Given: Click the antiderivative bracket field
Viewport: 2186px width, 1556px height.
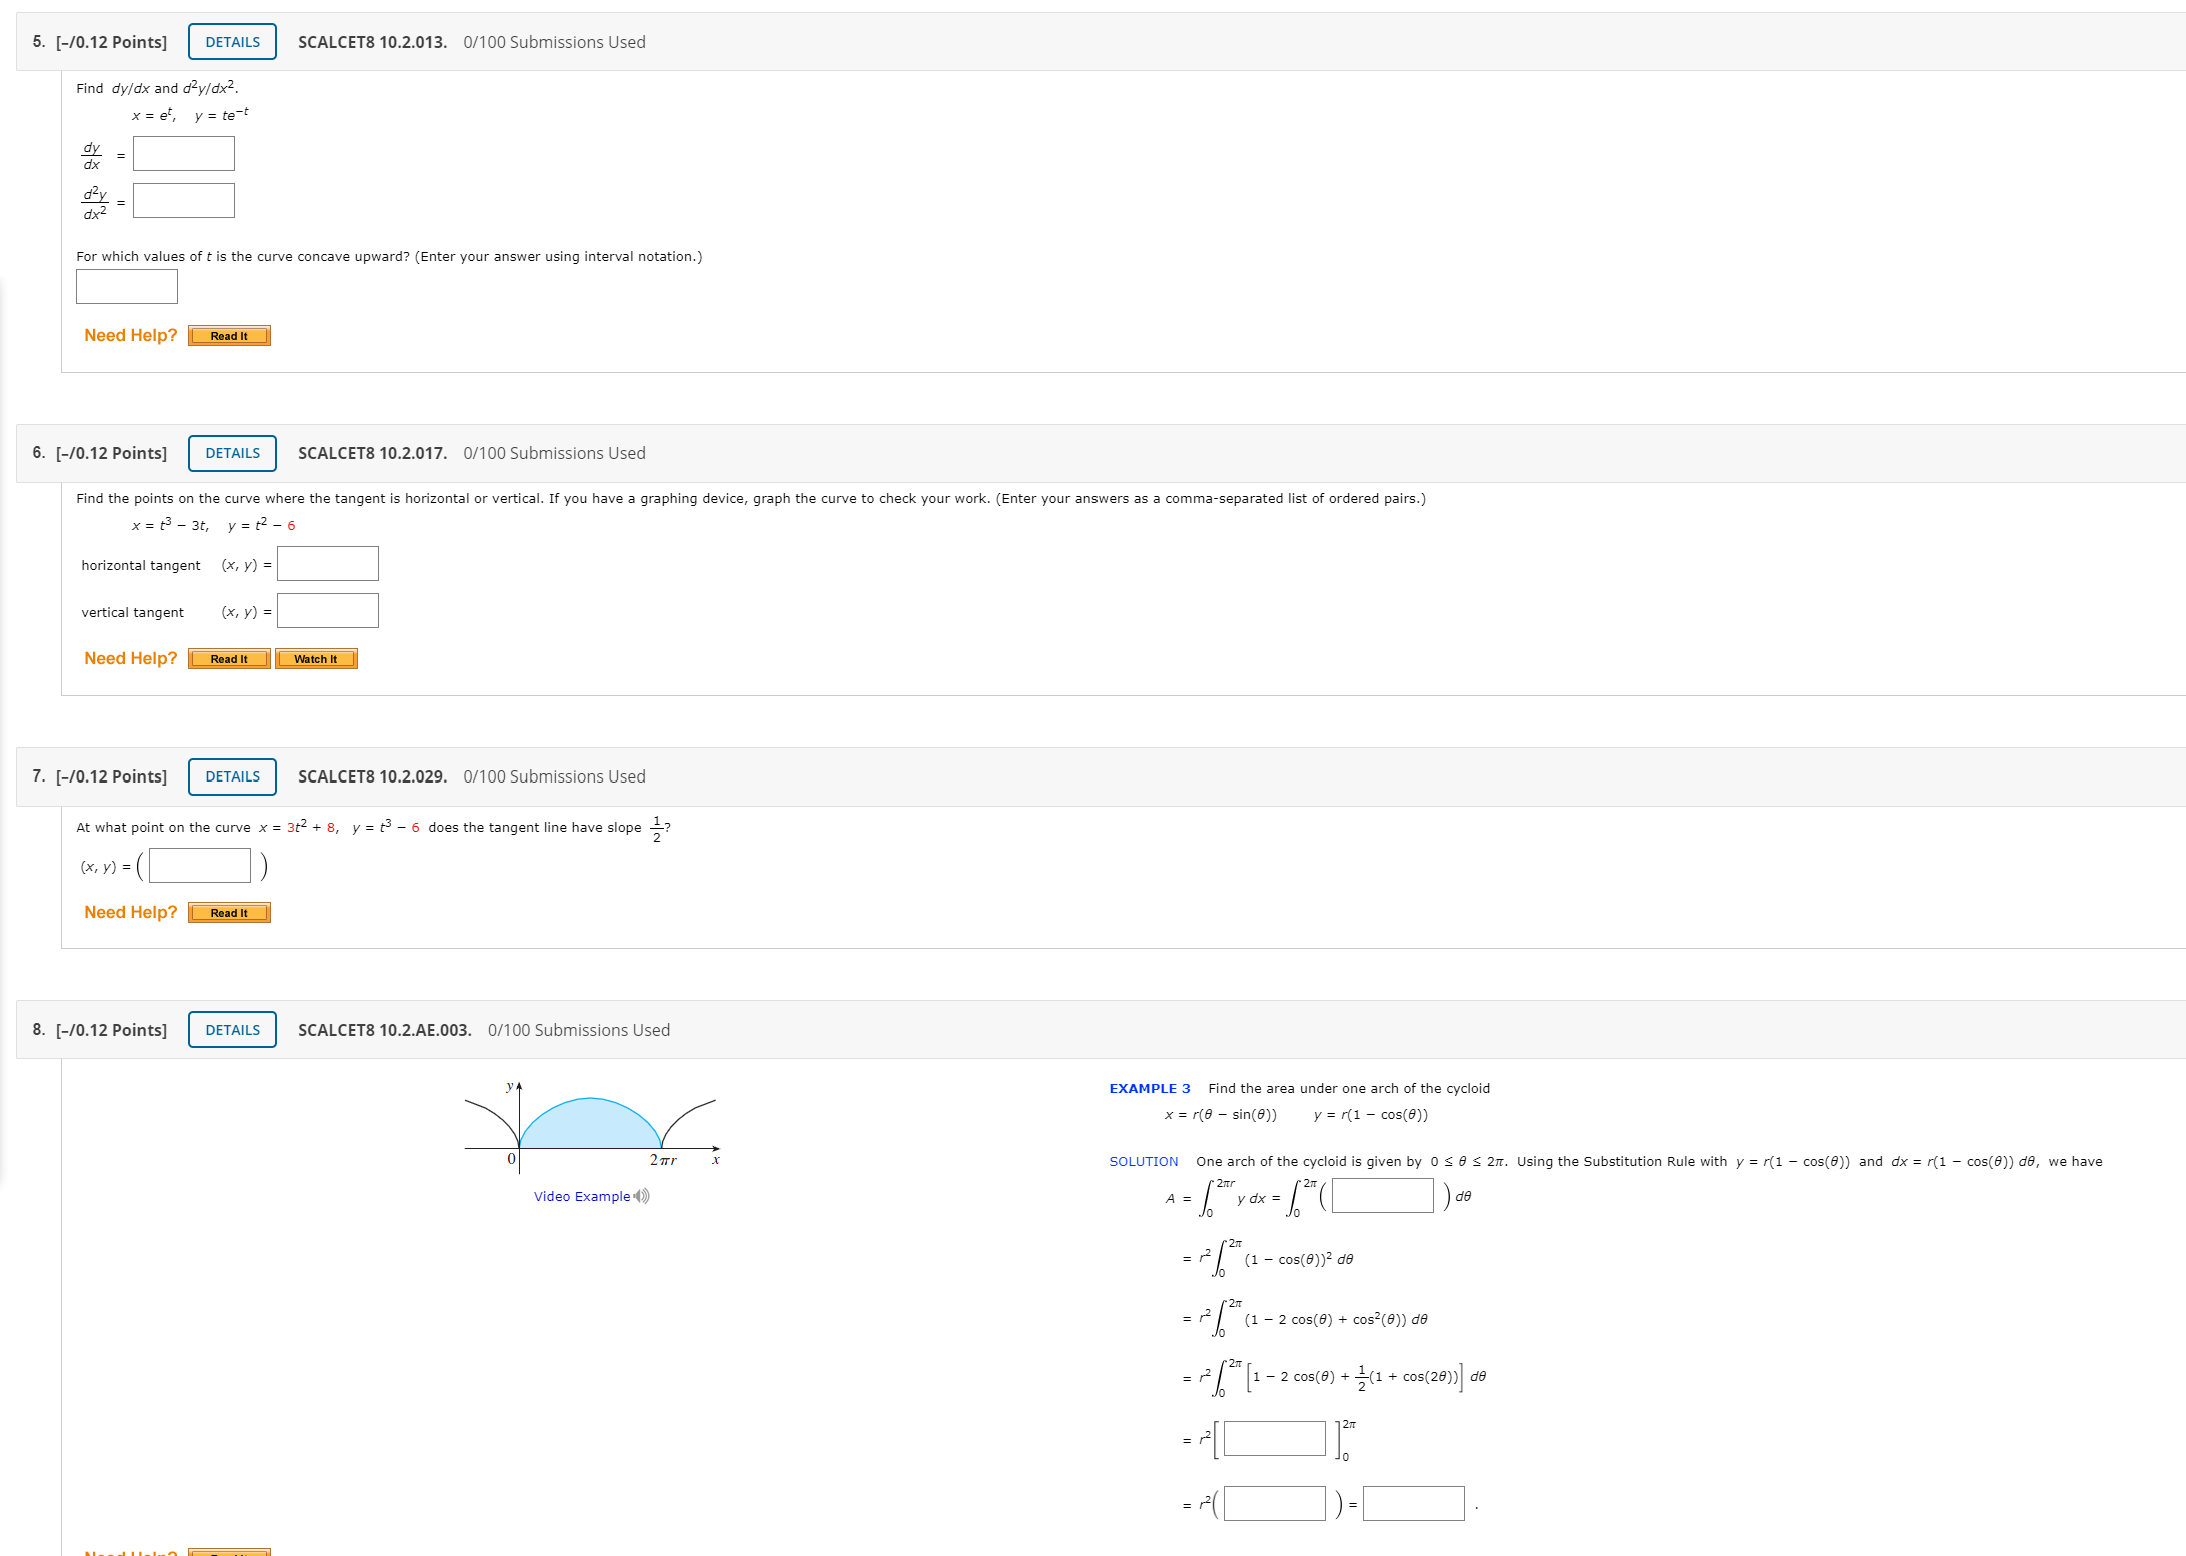Looking at the screenshot, I should coord(1274,1439).
